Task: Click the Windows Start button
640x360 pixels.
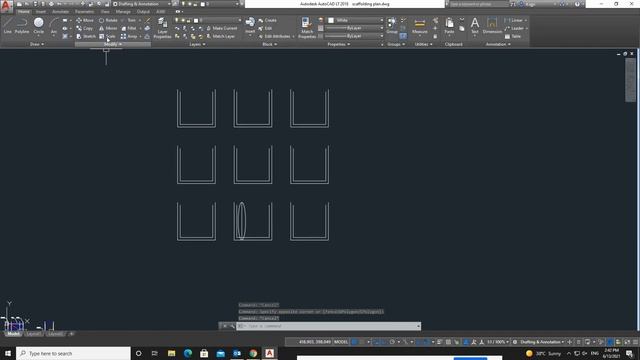Action: 8,353
